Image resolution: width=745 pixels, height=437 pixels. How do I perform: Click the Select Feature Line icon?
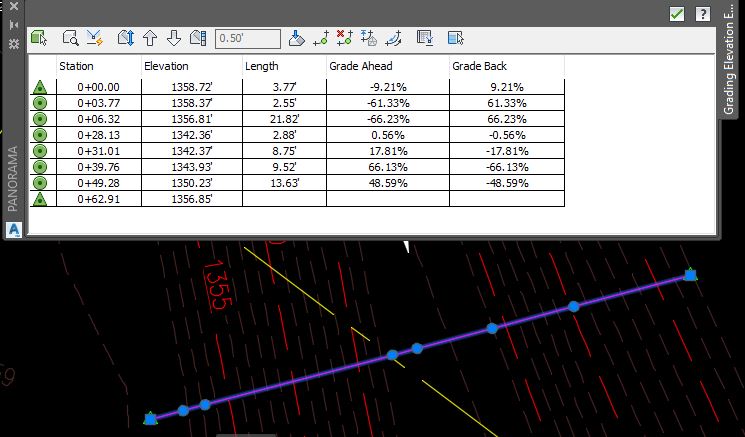(x=39, y=38)
